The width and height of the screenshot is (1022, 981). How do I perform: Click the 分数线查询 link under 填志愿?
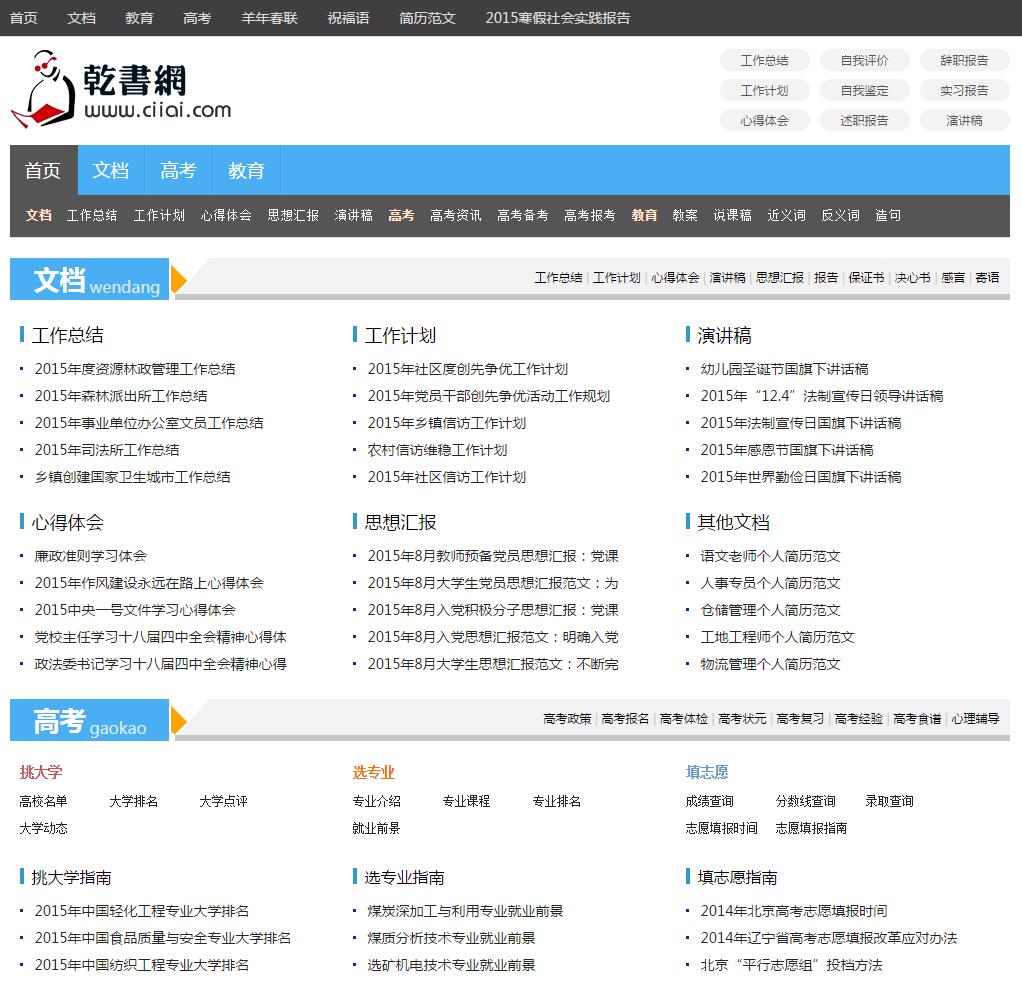(x=805, y=801)
